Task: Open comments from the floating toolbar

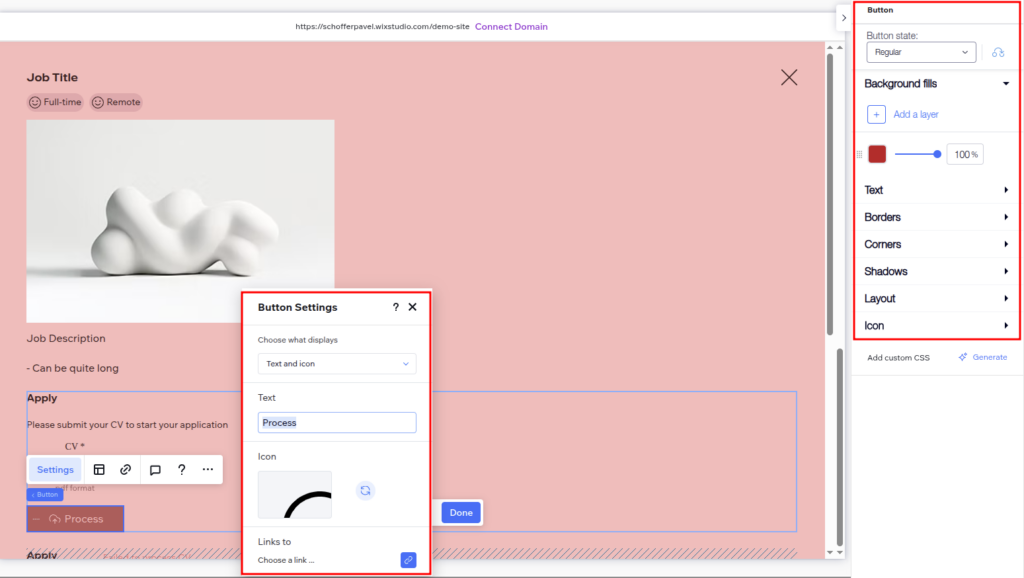Action: tap(155, 469)
